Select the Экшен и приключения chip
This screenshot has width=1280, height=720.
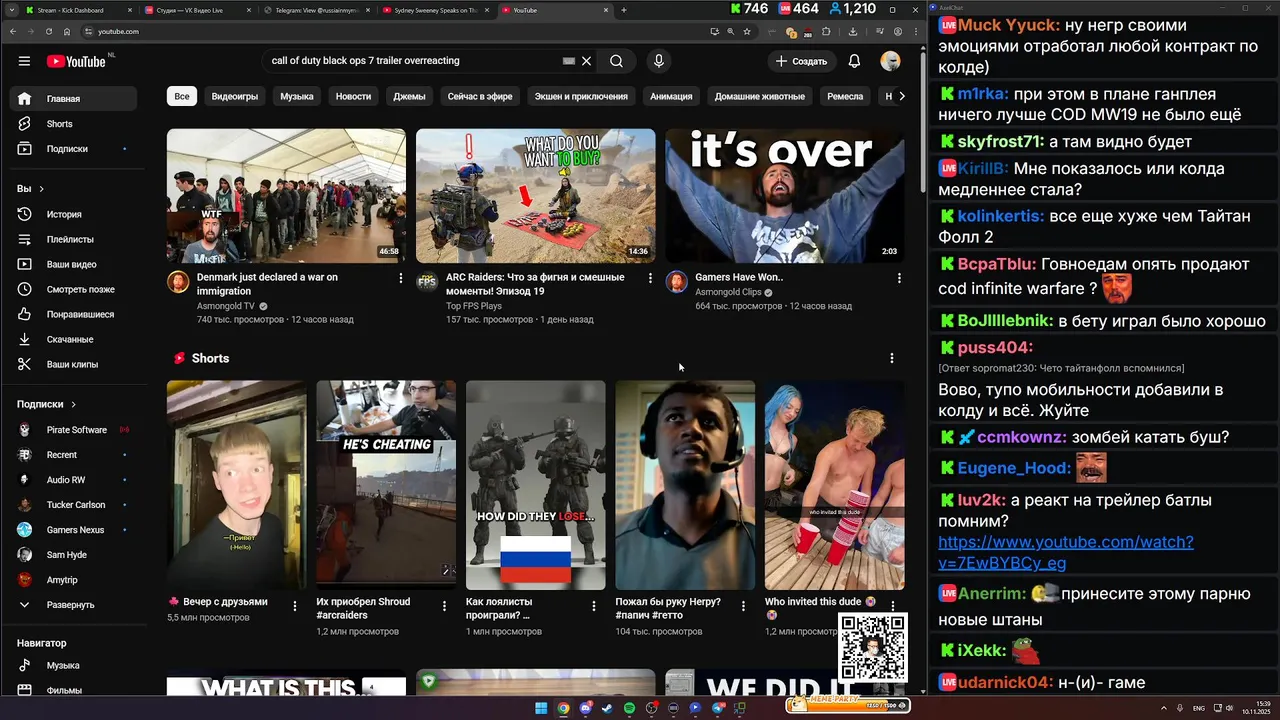tap(581, 96)
